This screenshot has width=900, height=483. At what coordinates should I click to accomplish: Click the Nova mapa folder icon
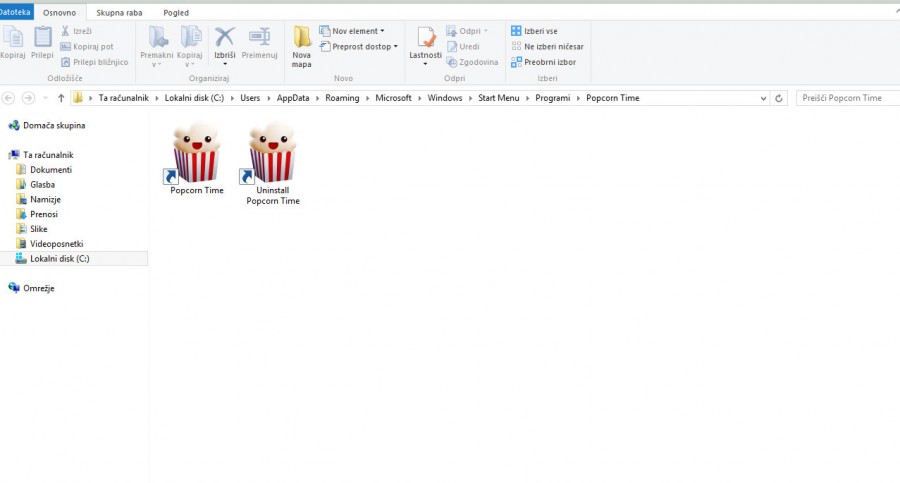coord(302,38)
